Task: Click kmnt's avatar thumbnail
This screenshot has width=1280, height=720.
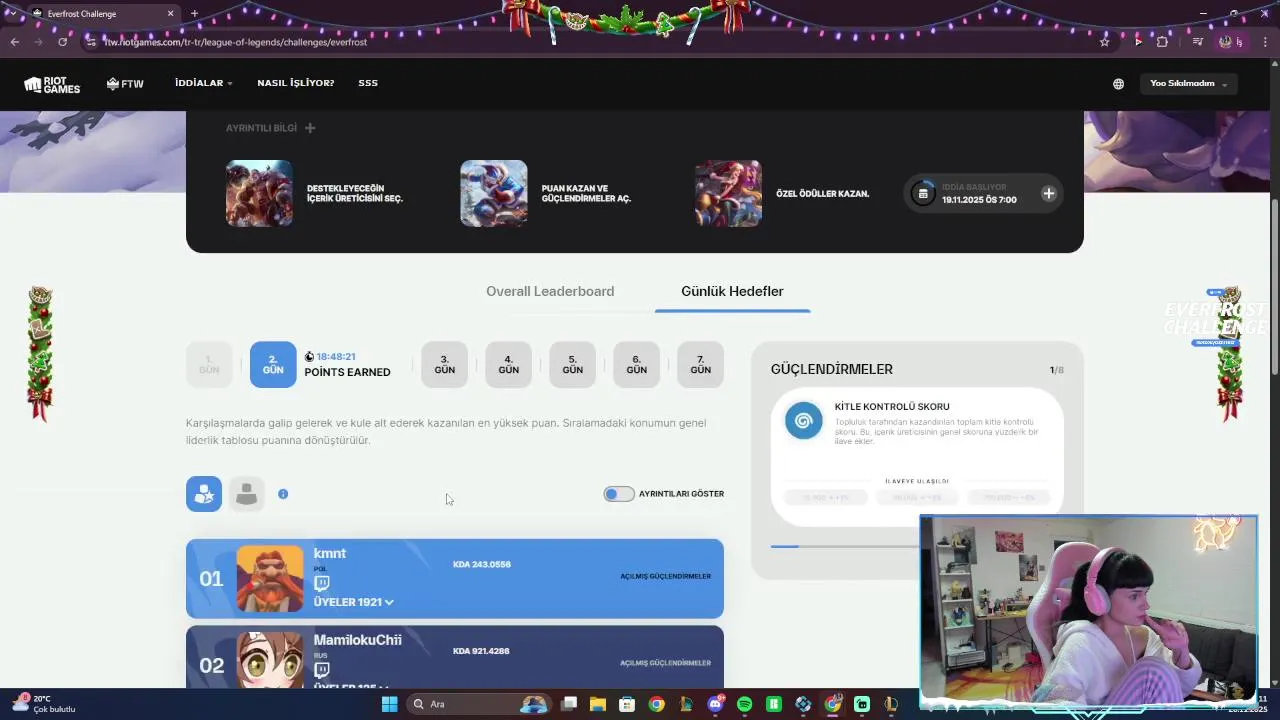Action: (x=270, y=579)
